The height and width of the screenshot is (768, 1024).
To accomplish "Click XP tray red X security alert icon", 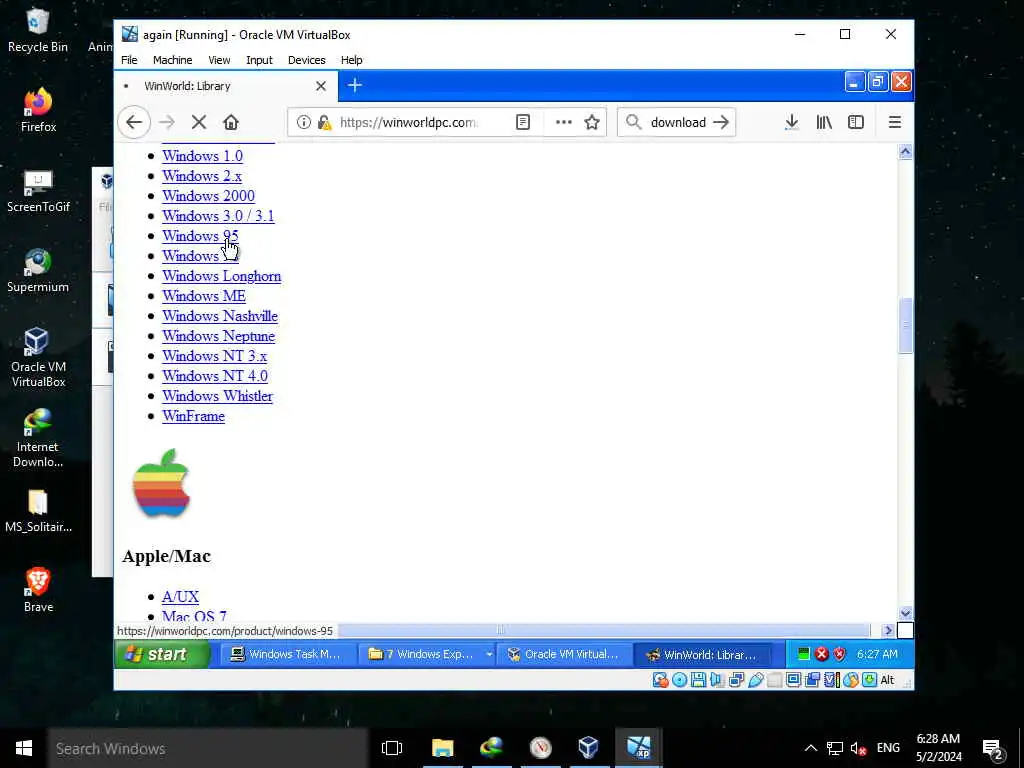I will pyautogui.click(x=822, y=654).
